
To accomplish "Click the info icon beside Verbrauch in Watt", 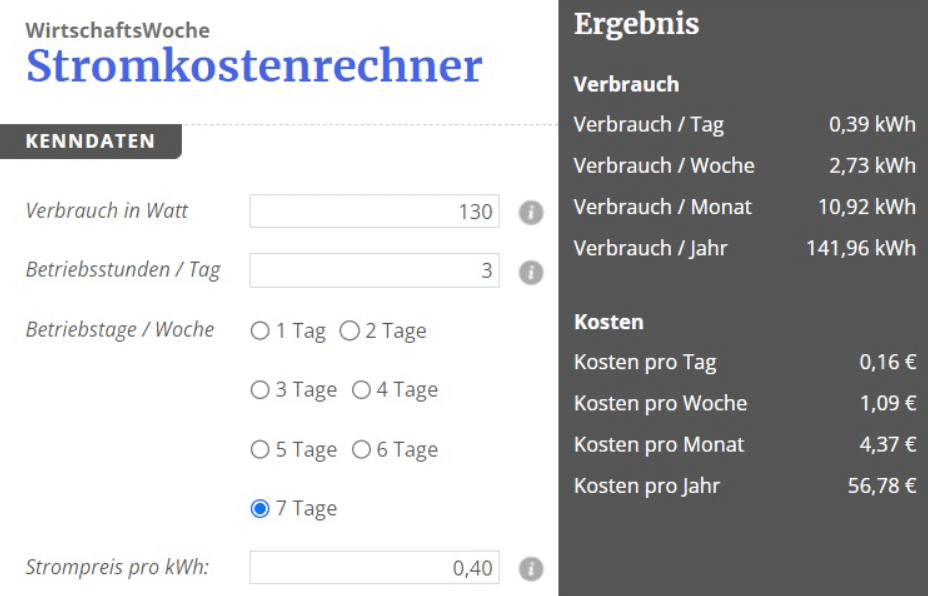I will (531, 212).
